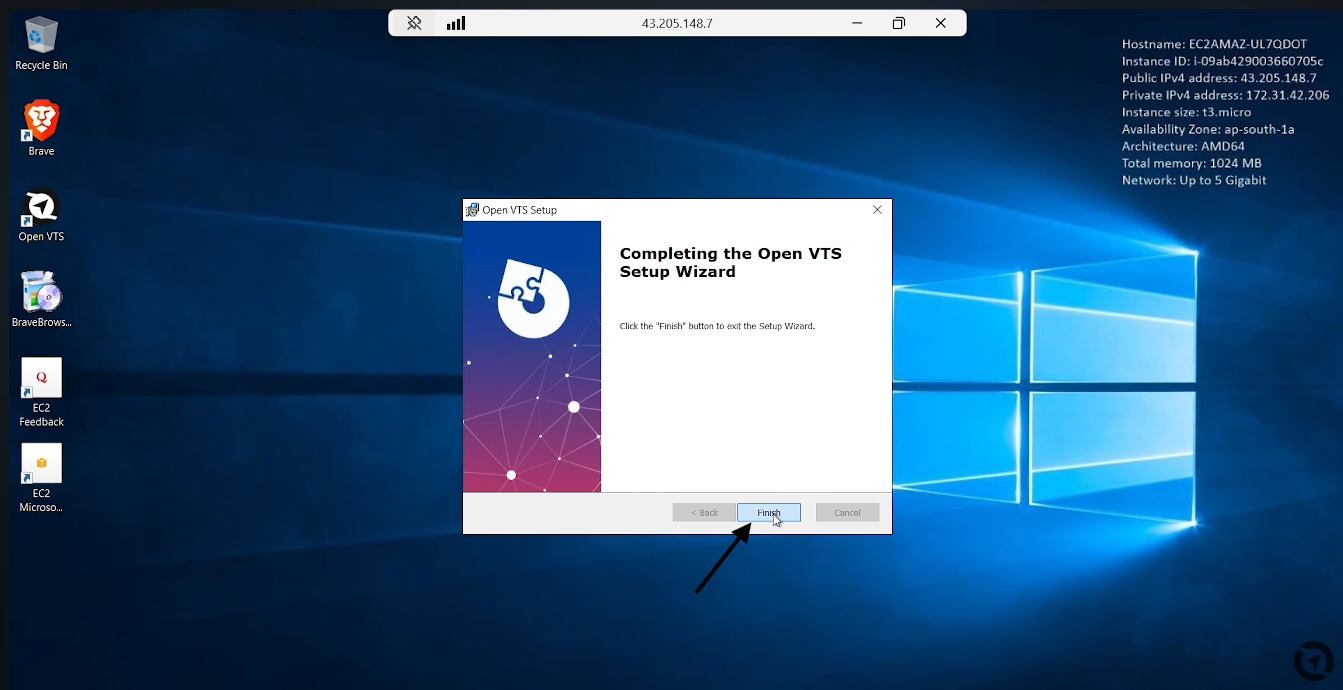The width and height of the screenshot is (1343, 690).
Task: Click the greyed Back button
Action: 704,513
